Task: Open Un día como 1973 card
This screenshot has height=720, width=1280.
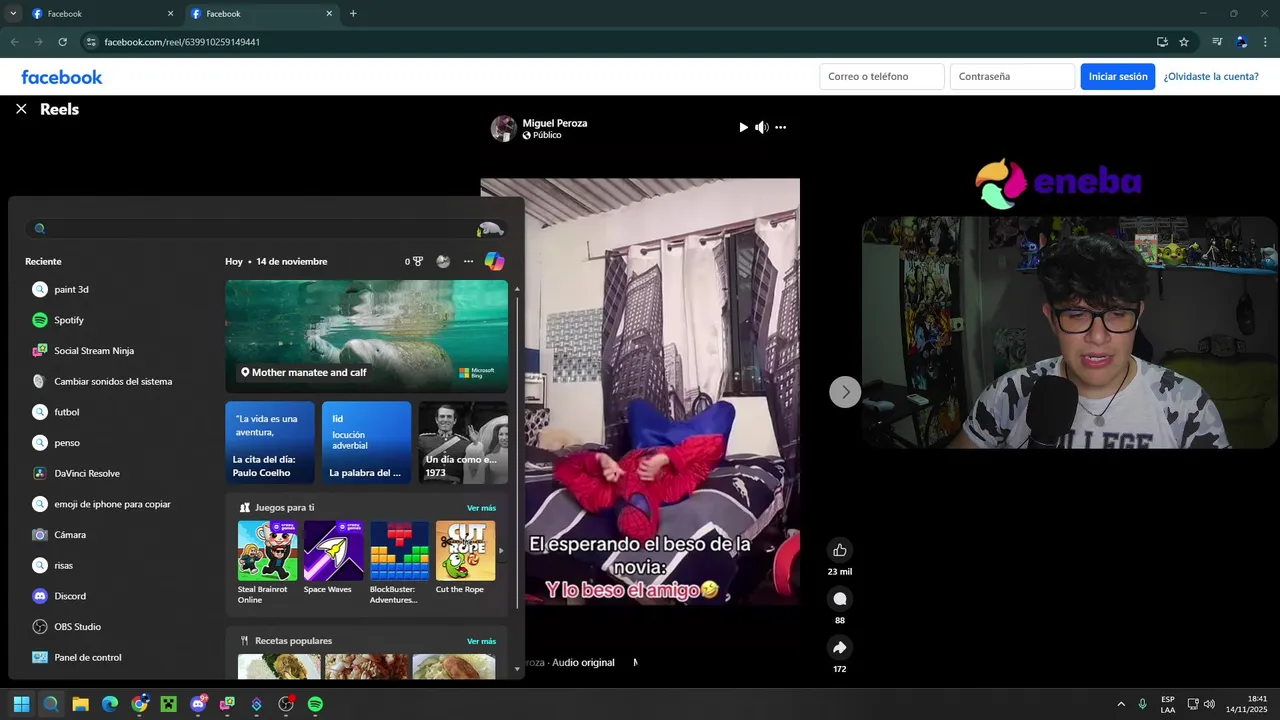Action: point(463,443)
